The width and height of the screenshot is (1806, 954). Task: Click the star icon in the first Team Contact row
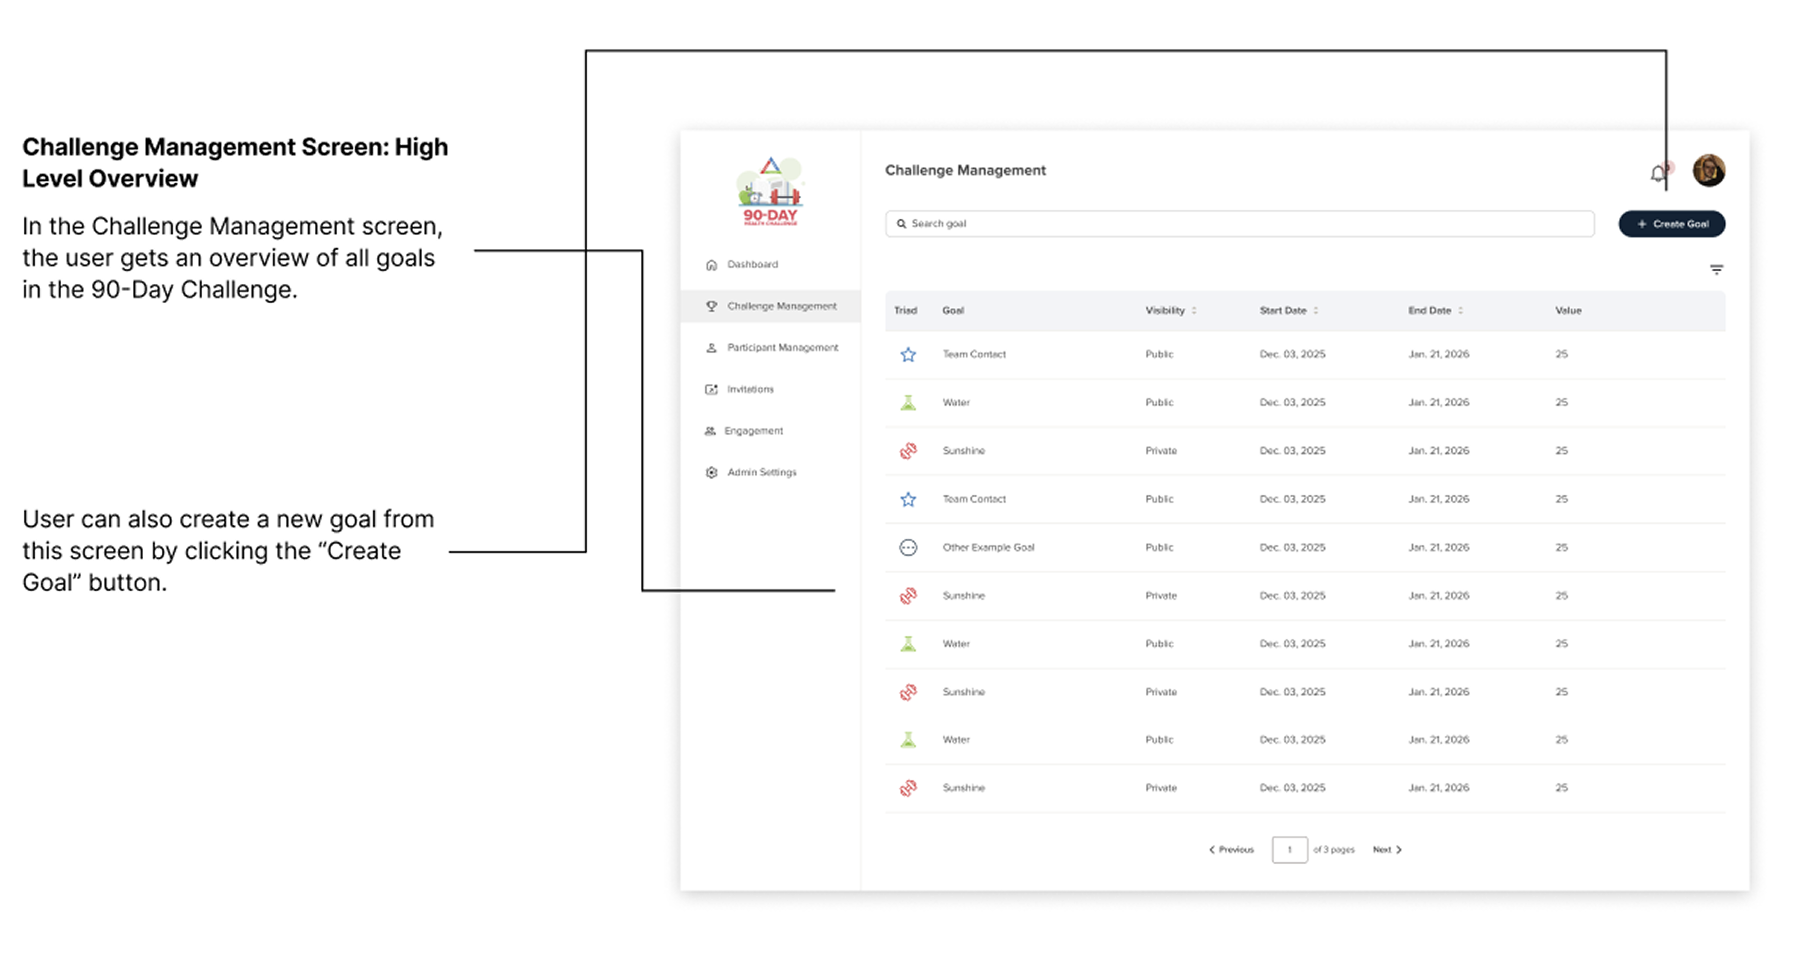click(908, 355)
